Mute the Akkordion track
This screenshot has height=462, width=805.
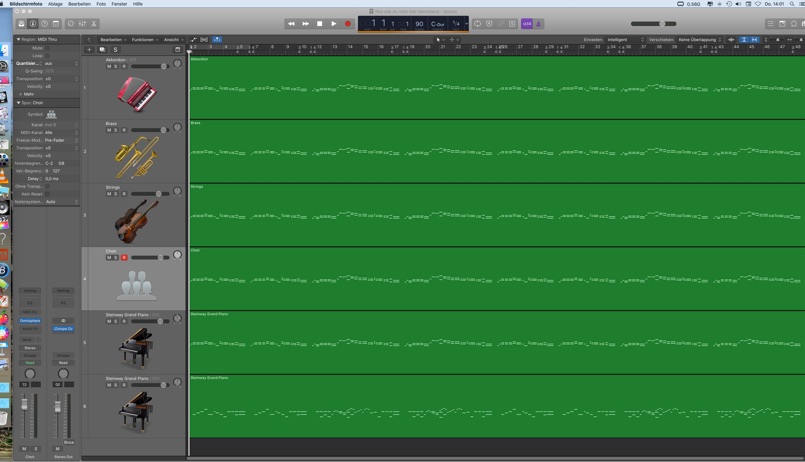[x=109, y=66]
